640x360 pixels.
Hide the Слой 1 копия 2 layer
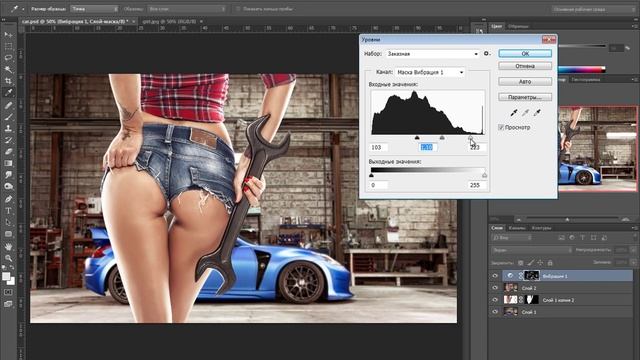(495, 300)
